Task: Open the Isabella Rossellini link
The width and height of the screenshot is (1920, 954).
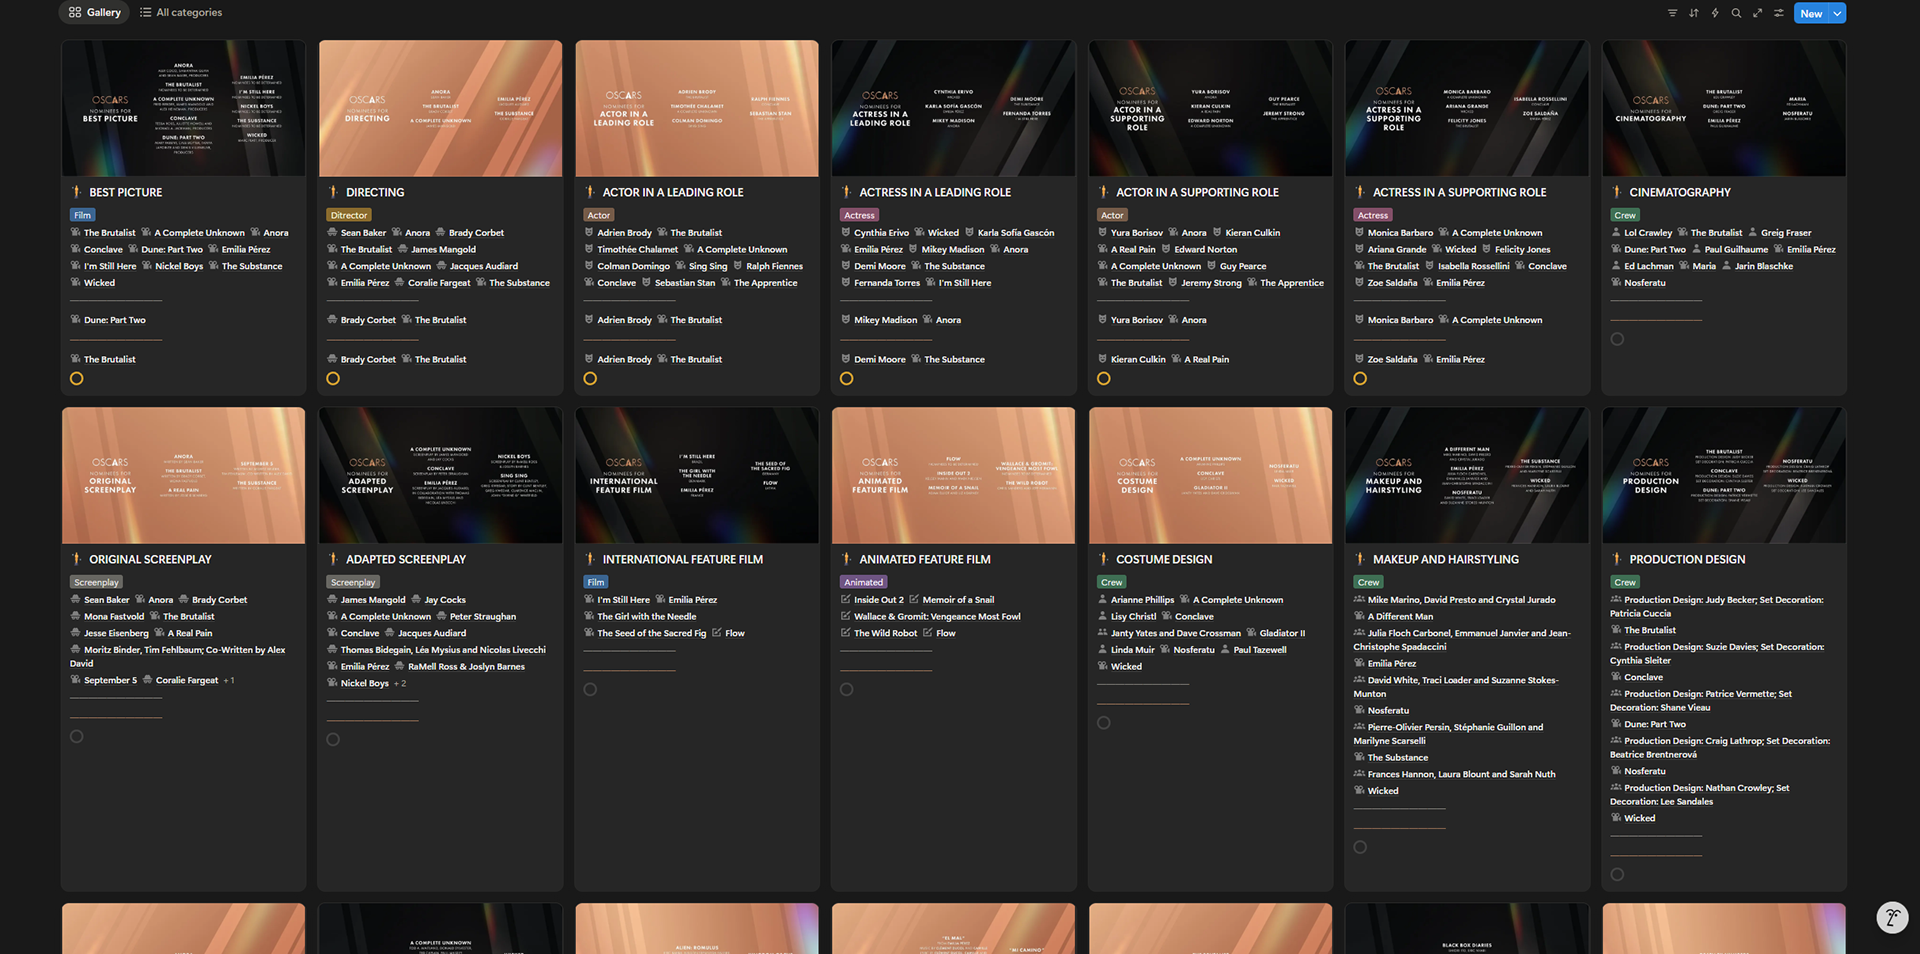Action: [x=1474, y=267]
